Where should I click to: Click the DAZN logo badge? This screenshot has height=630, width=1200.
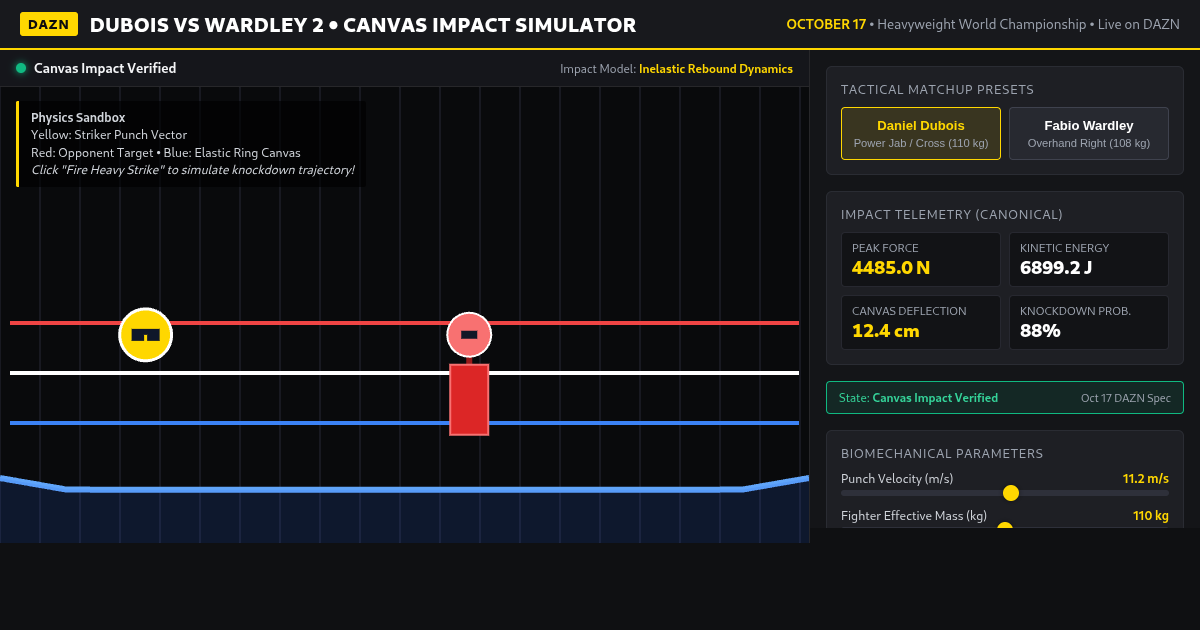coord(49,24)
